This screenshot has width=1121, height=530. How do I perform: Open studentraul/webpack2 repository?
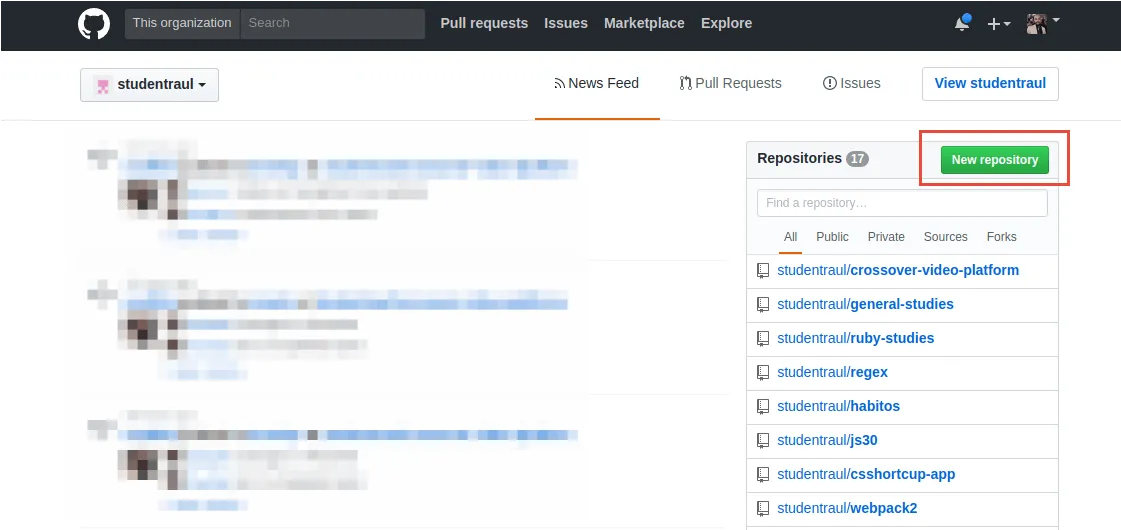click(847, 509)
